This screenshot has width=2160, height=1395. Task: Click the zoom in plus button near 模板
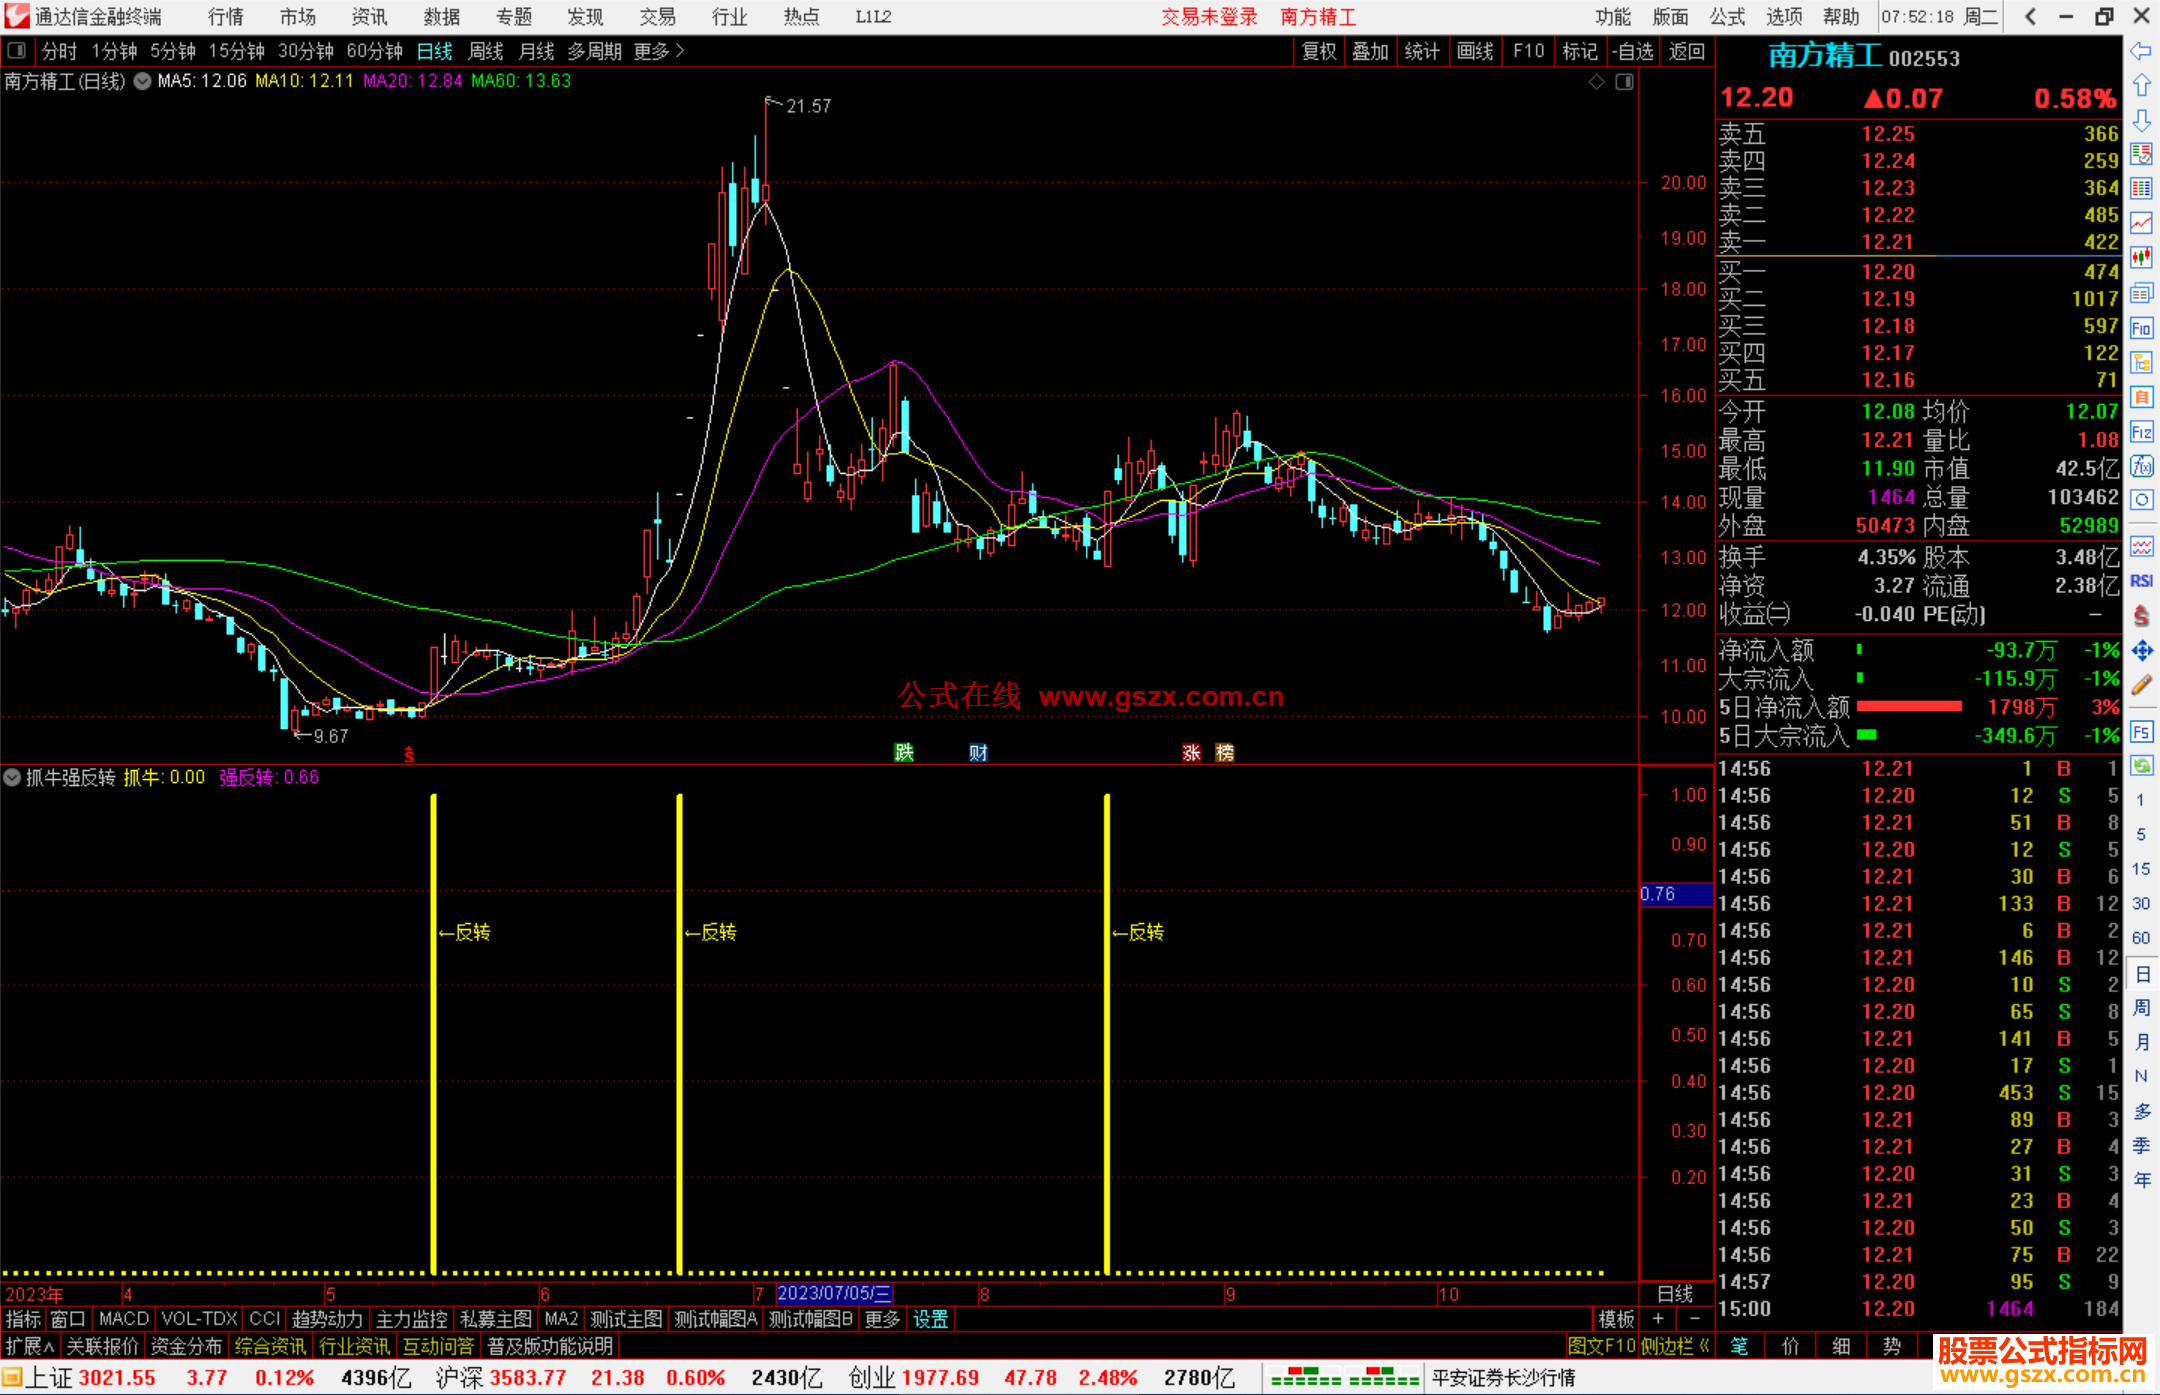coord(1658,1319)
